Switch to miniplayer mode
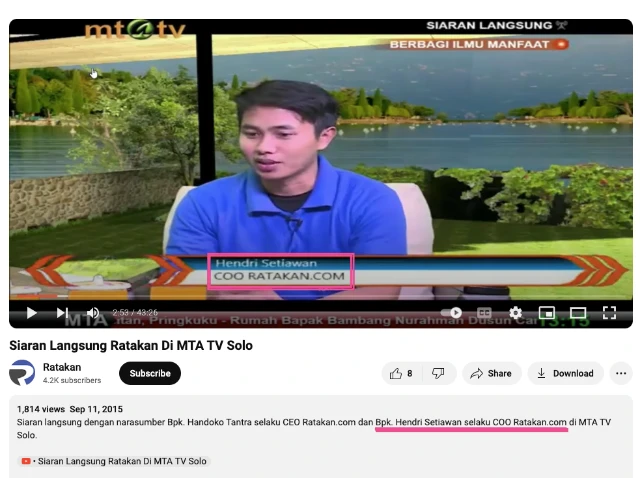640x478 pixels. pos(547,313)
